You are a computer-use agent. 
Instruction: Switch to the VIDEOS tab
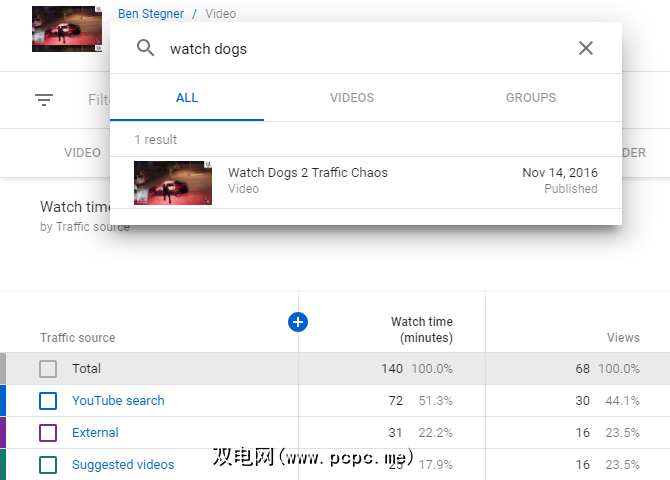pyautogui.click(x=352, y=97)
